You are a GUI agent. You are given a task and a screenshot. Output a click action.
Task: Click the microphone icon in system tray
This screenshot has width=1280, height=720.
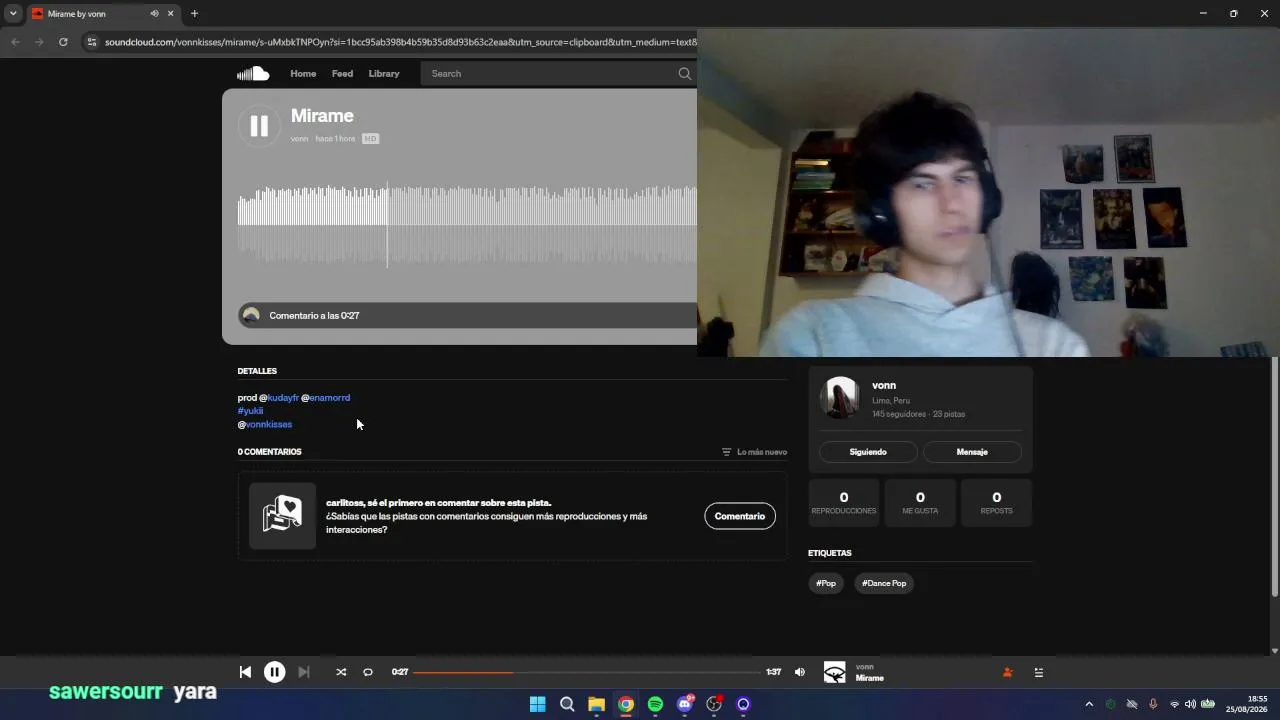coord(1153,704)
